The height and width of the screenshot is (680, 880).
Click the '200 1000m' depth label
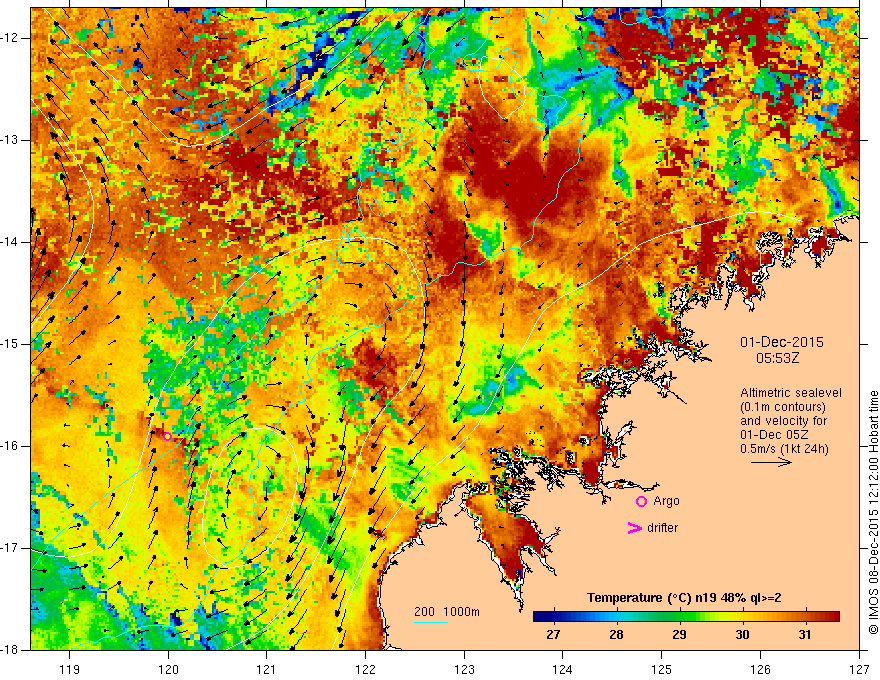coord(447,612)
